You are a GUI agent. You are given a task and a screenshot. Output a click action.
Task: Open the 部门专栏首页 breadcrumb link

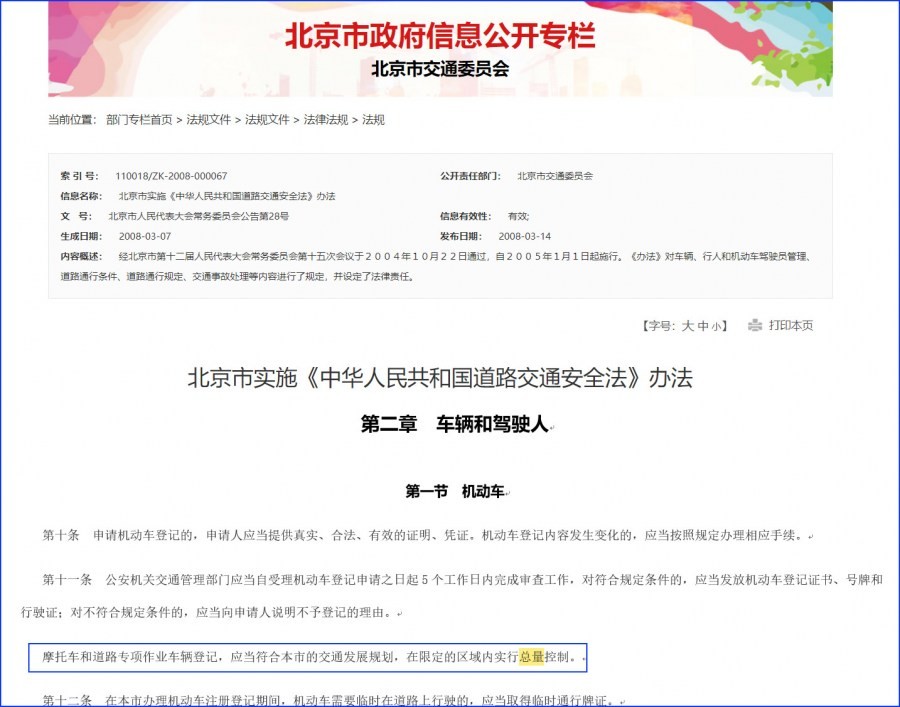click(139, 120)
